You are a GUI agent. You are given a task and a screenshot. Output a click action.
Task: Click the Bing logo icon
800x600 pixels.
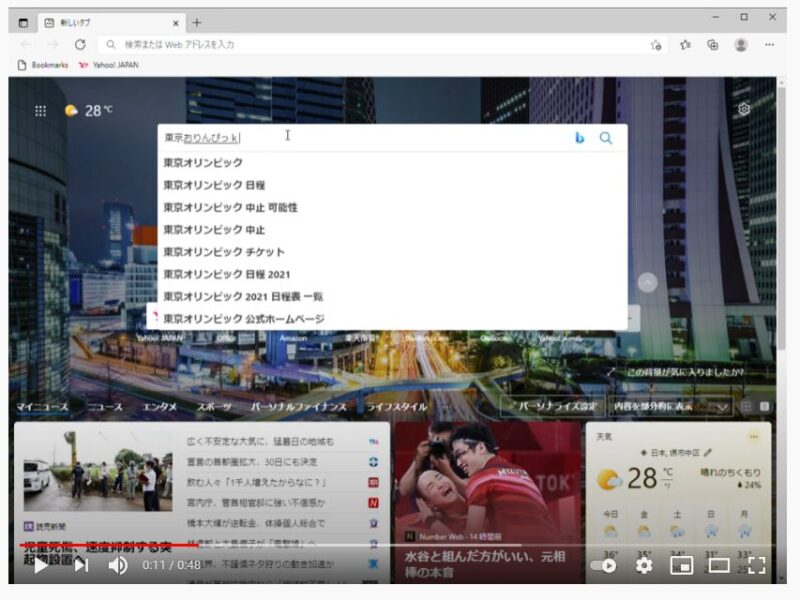point(579,138)
